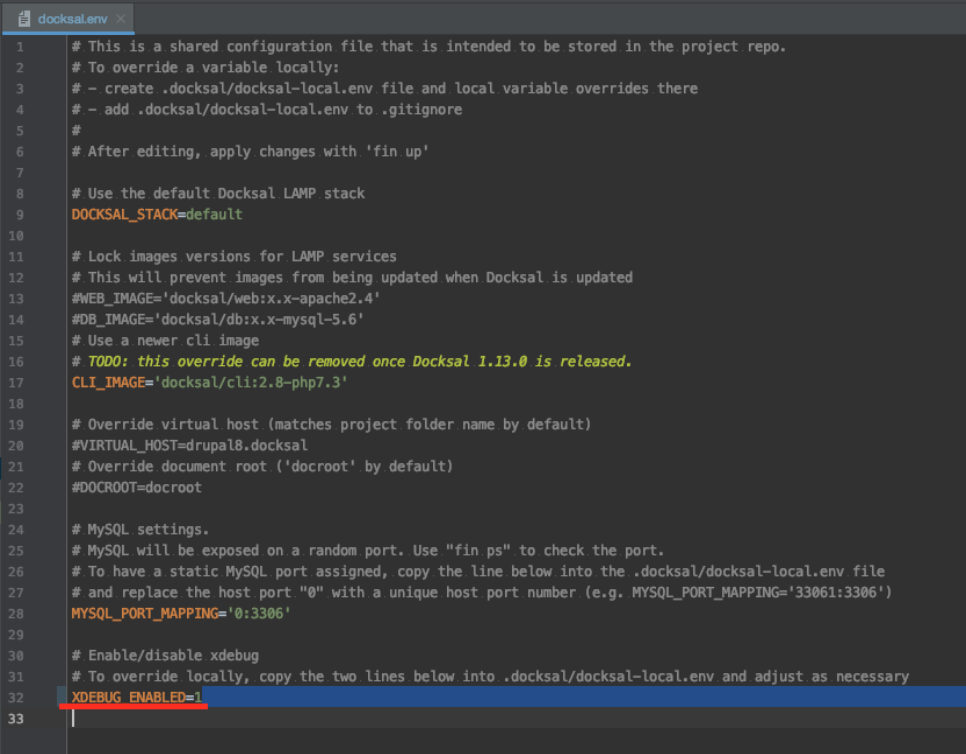The image size is (966, 754).
Task: Click the '# To override a variable locally:' comment
Action: coord(206,68)
